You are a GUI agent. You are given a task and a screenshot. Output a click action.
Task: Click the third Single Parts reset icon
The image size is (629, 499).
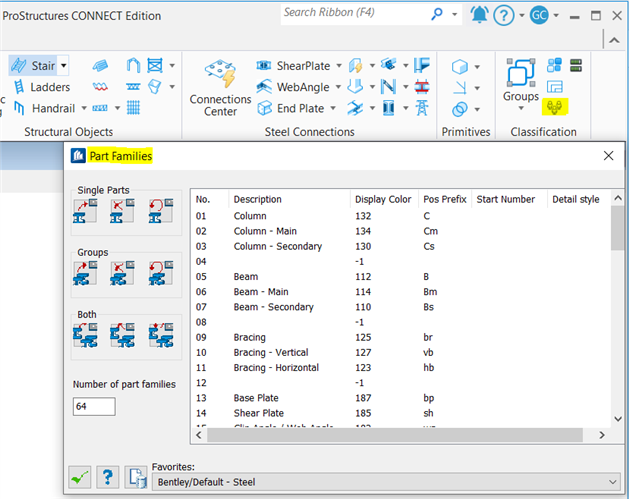pyautogui.click(x=161, y=211)
